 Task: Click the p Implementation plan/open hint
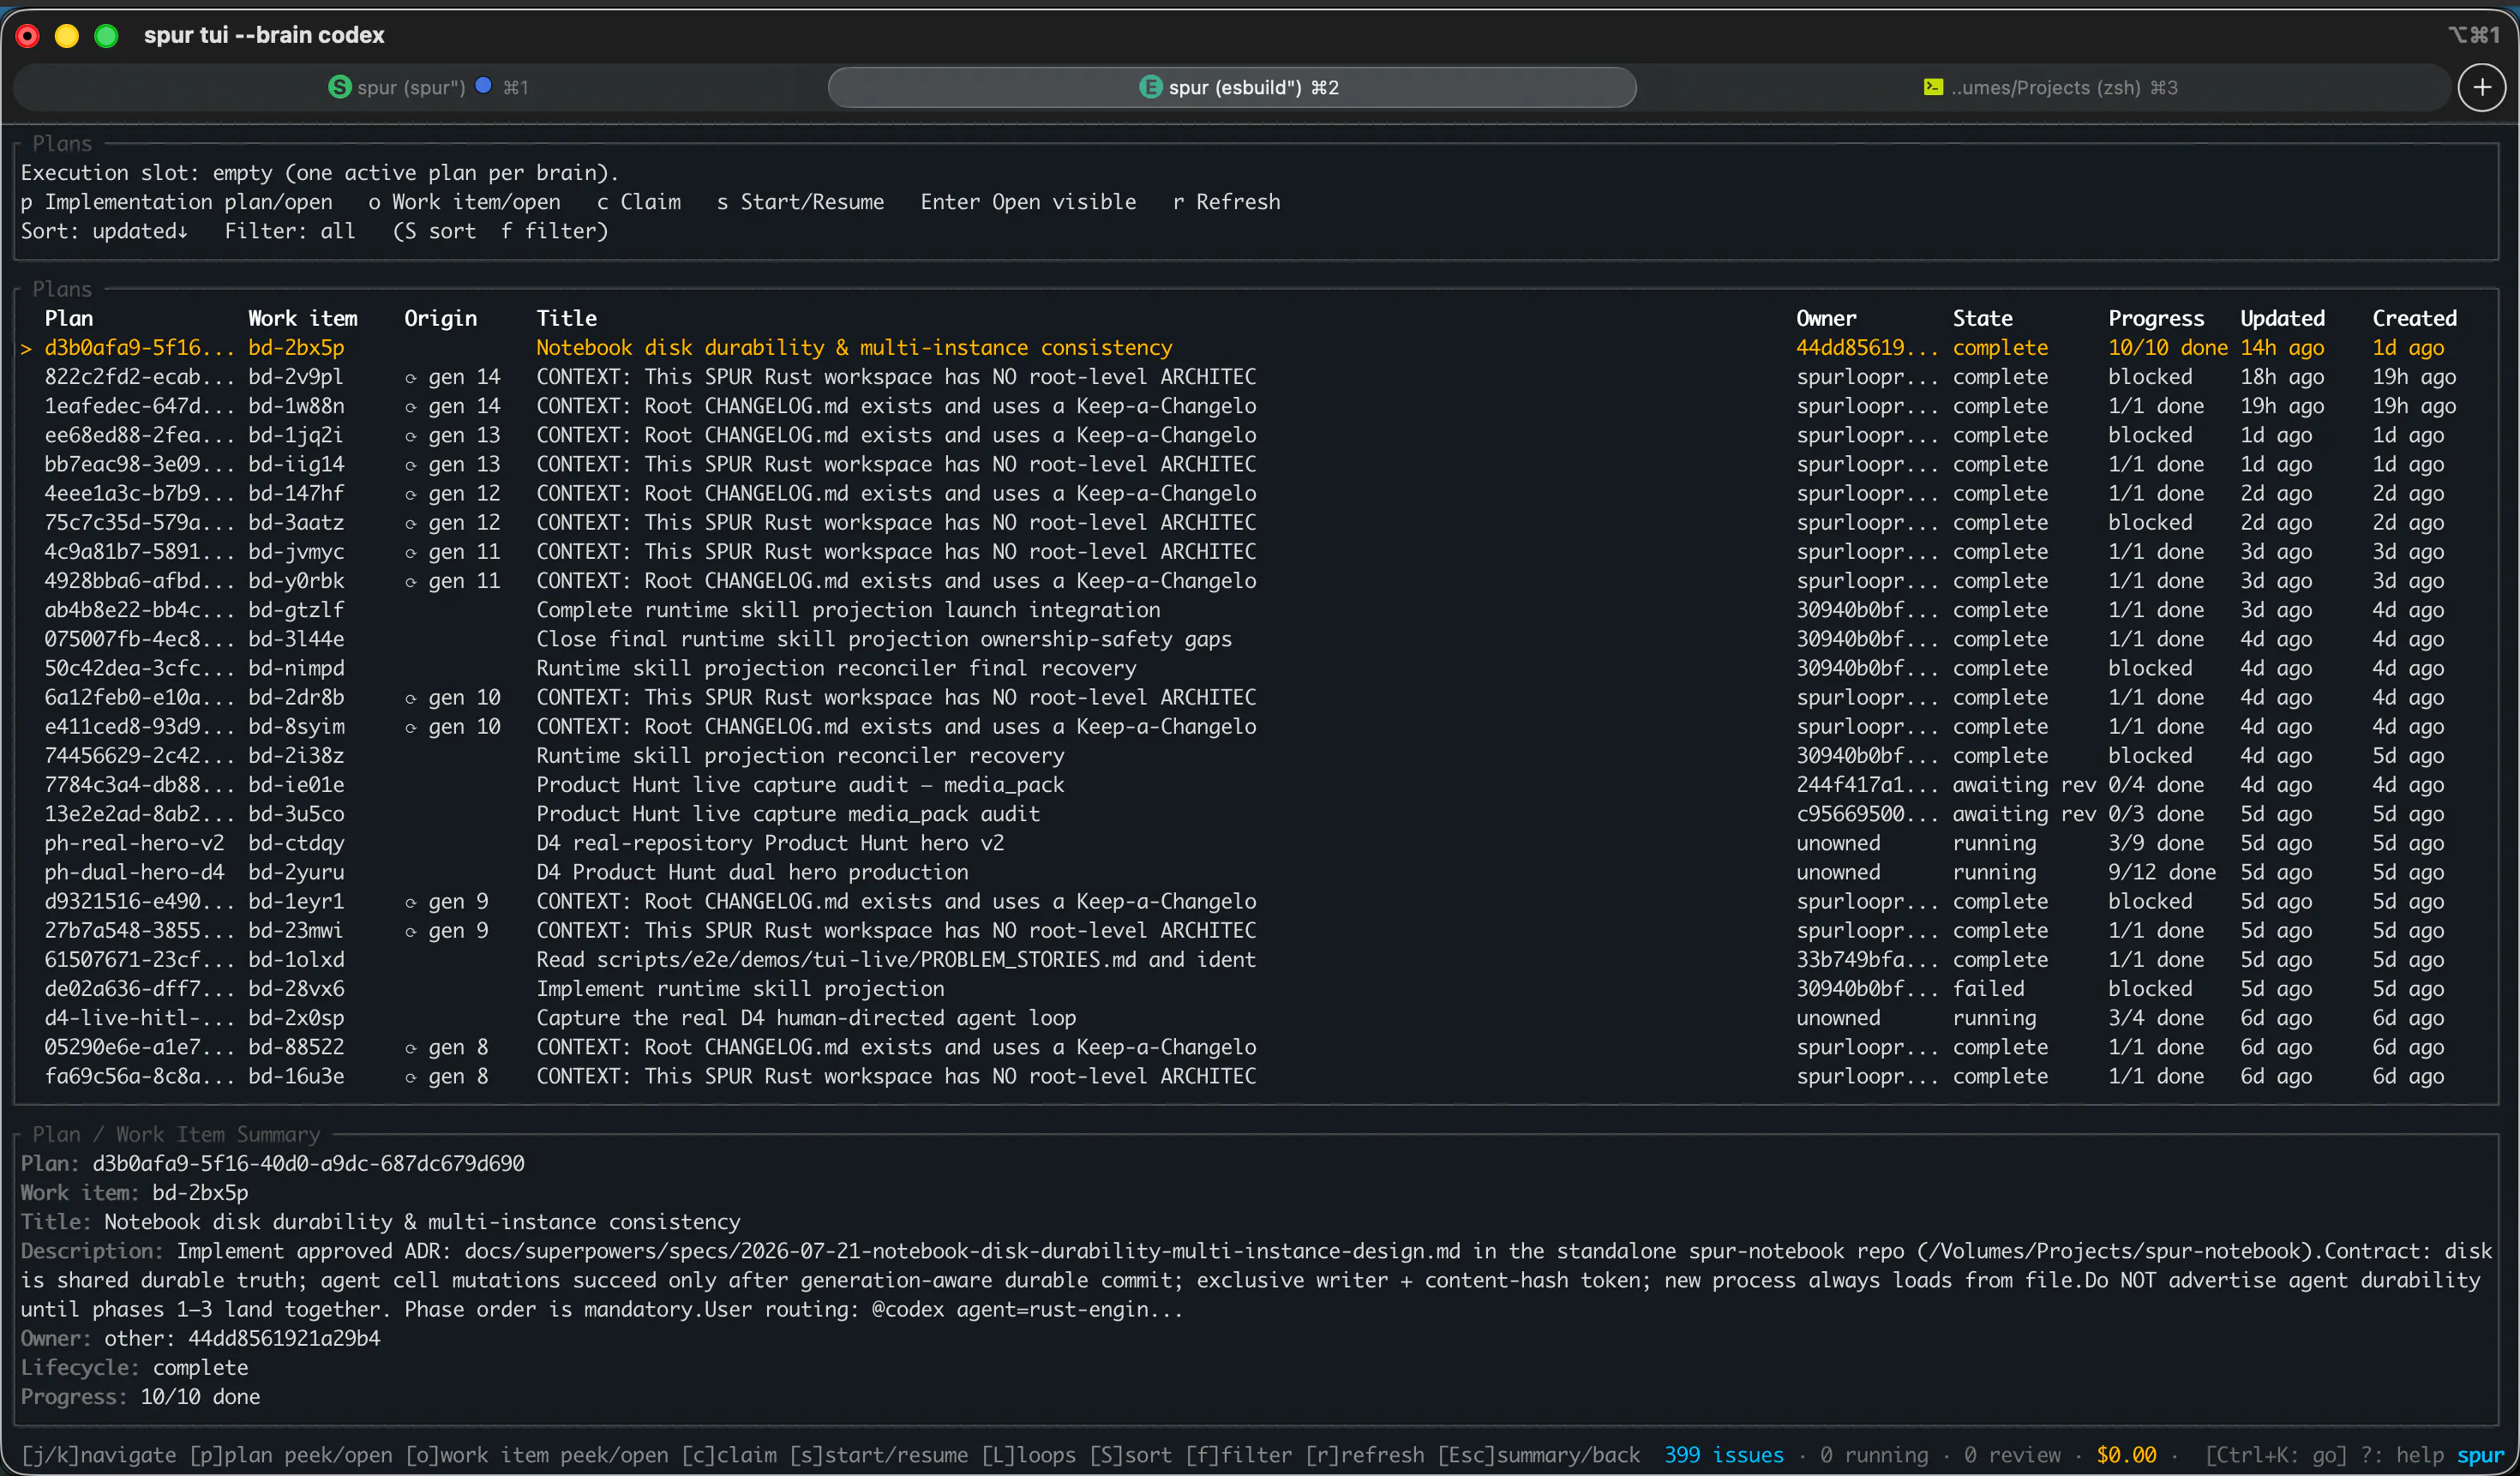point(176,202)
